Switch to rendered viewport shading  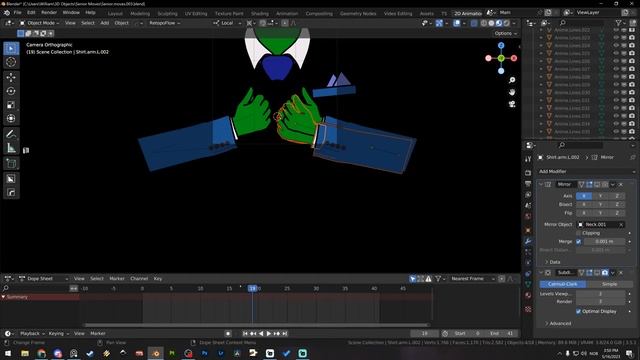507,23
